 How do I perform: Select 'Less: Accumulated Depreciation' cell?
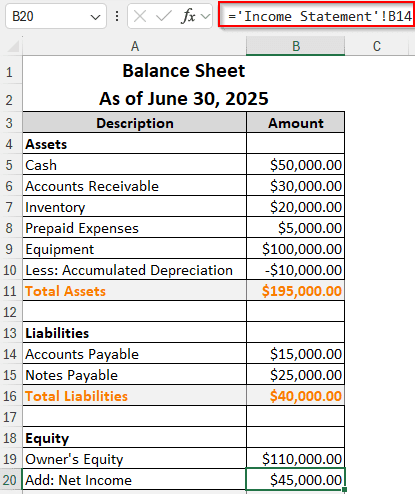(135, 270)
